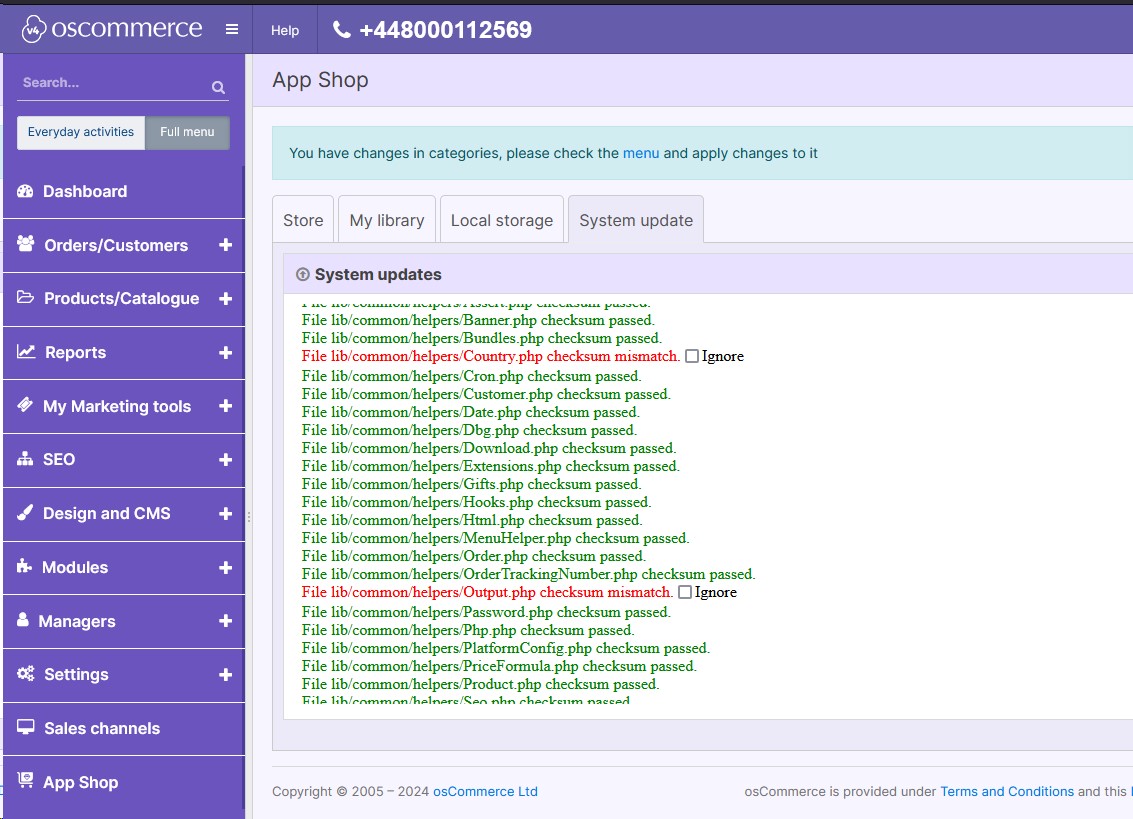Click the Dashboard gauge icon
Viewport: 1133px width, 819px height.
[x=25, y=192]
